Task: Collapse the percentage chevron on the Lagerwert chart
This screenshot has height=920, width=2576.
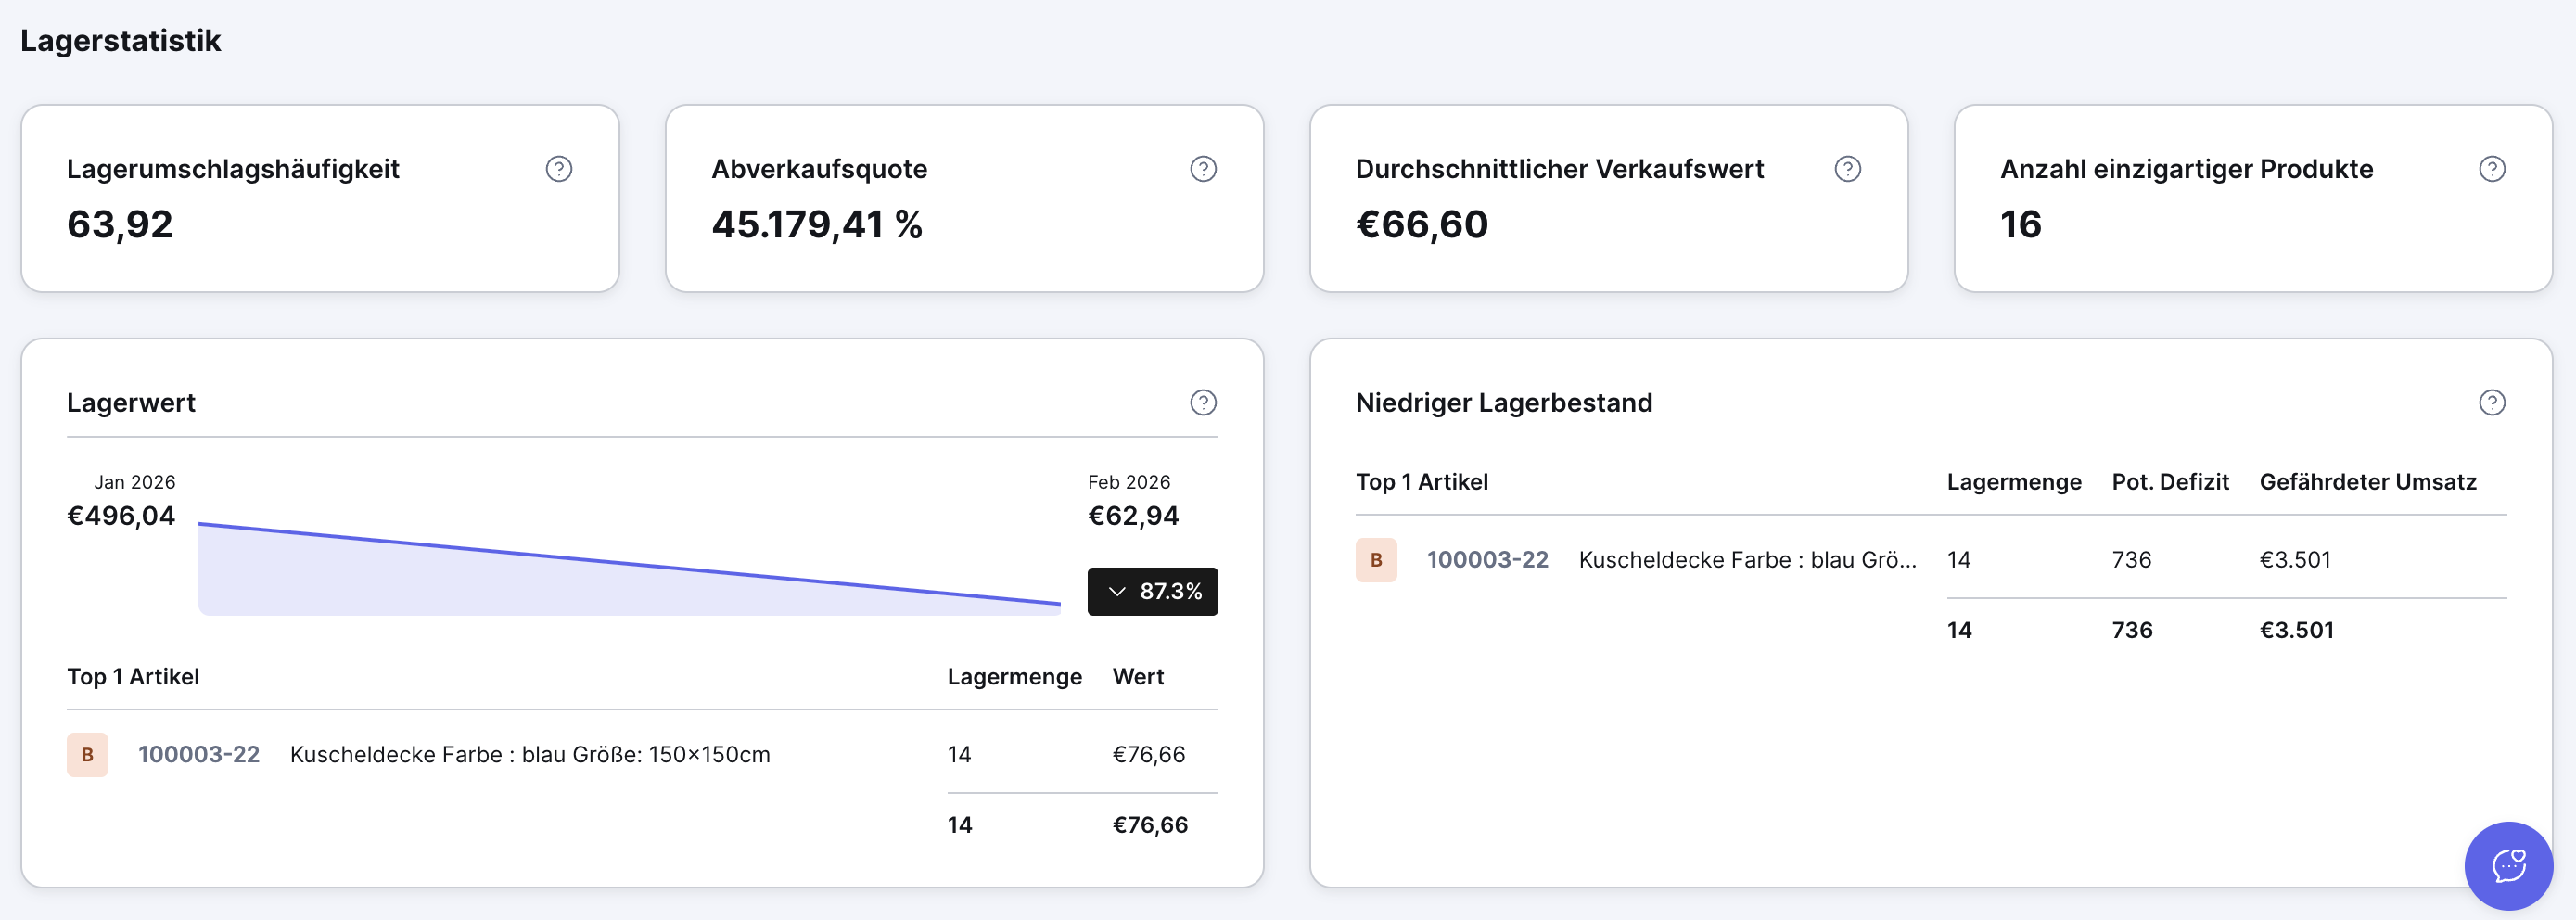Action: (1118, 591)
